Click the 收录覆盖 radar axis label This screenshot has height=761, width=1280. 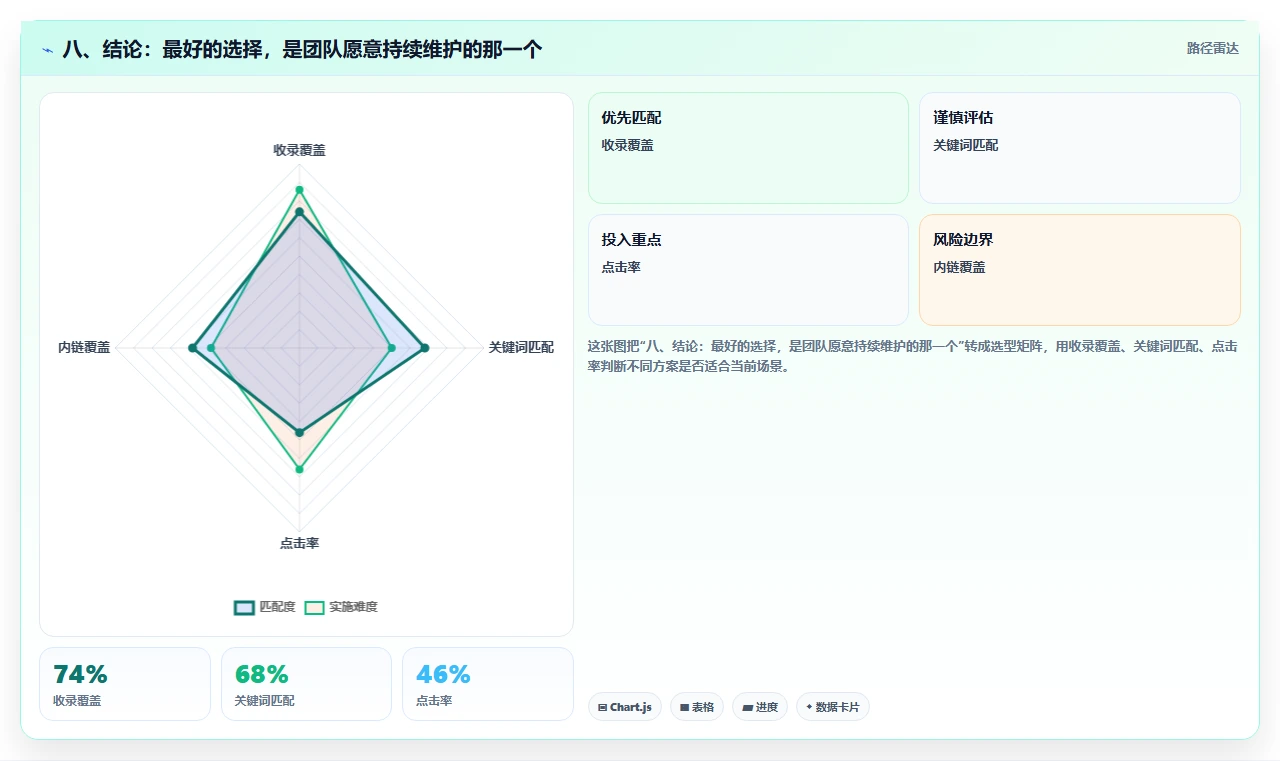click(x=299, y=150)
